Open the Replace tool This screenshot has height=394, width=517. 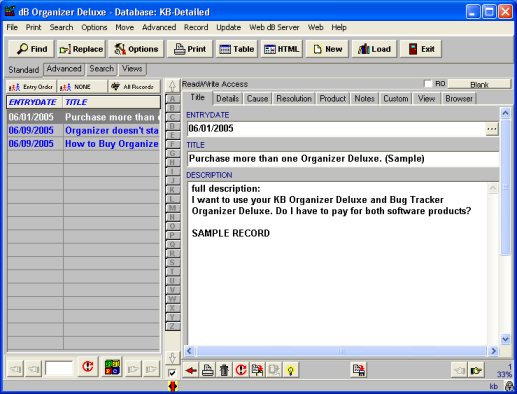tap(81, 49)
